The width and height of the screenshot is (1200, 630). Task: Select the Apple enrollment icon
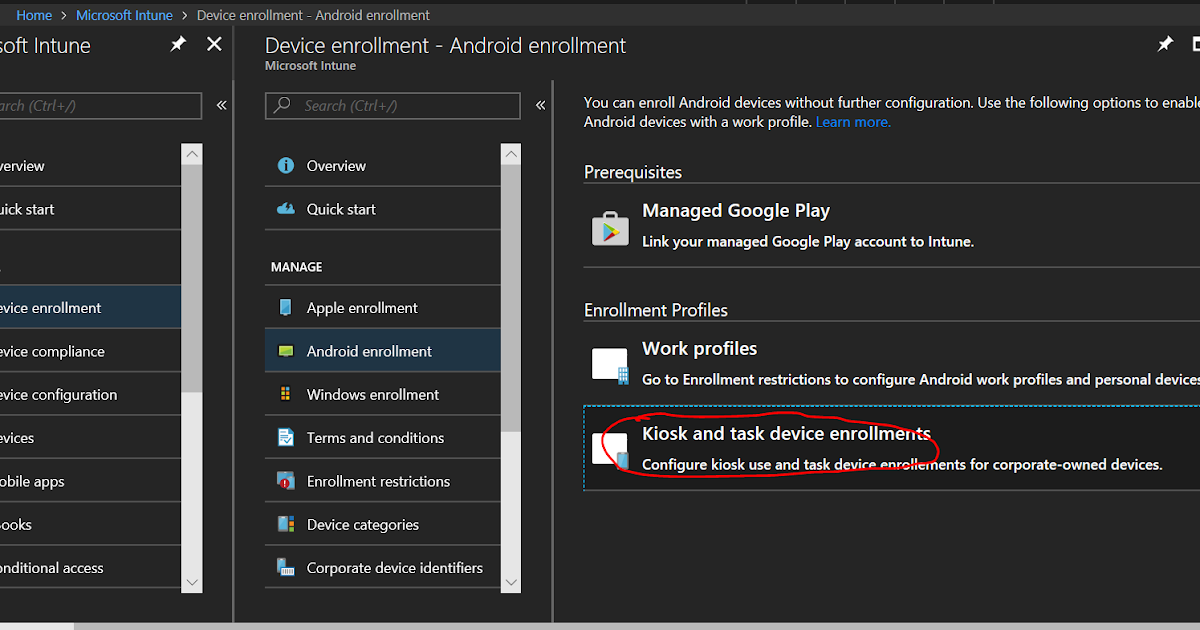tap(288, 307)
